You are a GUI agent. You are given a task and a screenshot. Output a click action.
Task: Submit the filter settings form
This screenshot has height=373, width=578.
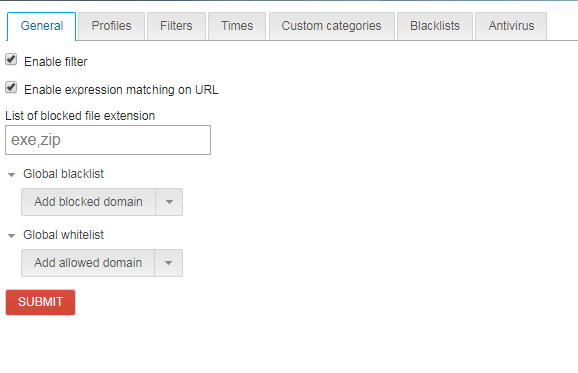(x=41, y=302)
